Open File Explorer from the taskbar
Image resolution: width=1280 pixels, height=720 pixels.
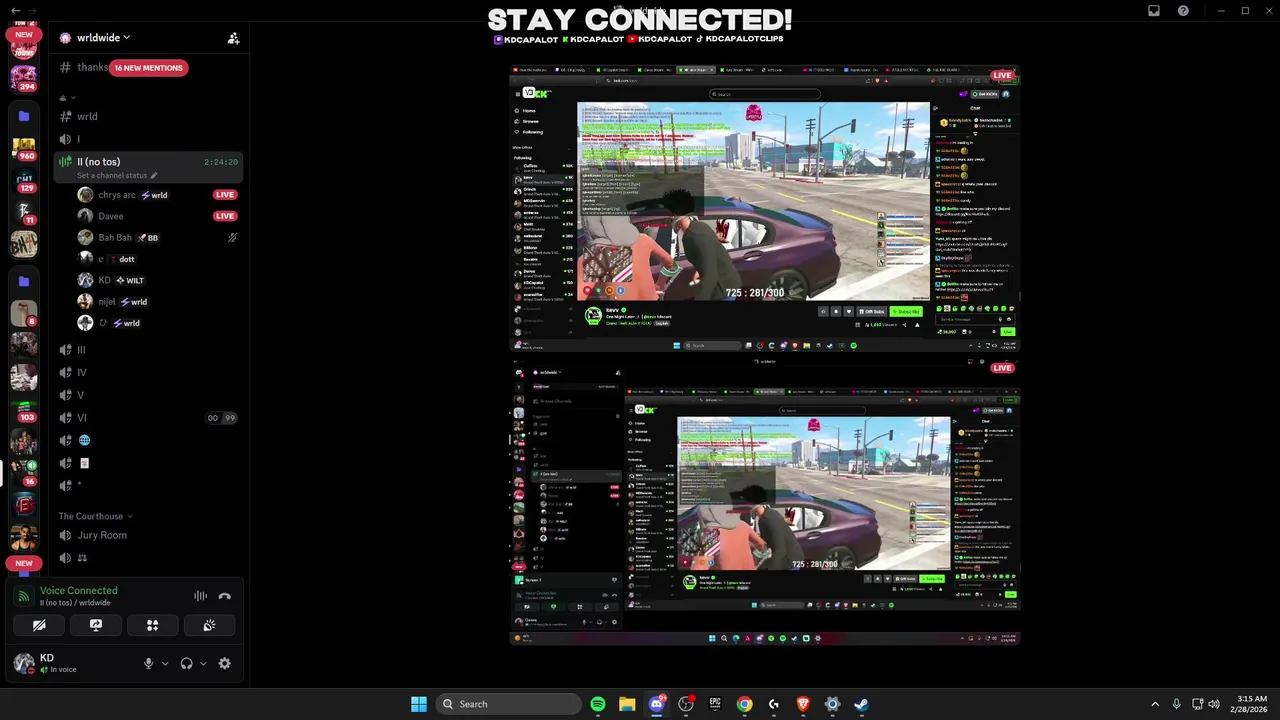pos(627,704)
